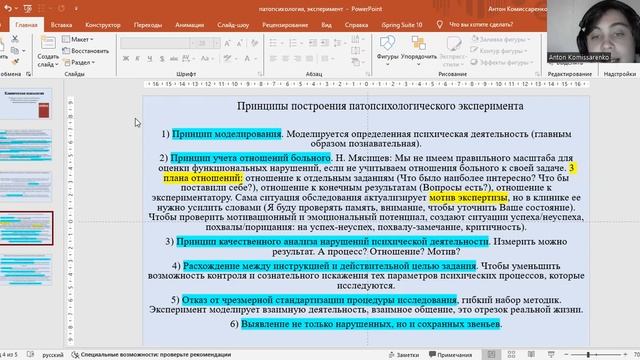Click zoom out minus icon
The width and height of the screenshot is (640, 360).
[x=566, y=354]
